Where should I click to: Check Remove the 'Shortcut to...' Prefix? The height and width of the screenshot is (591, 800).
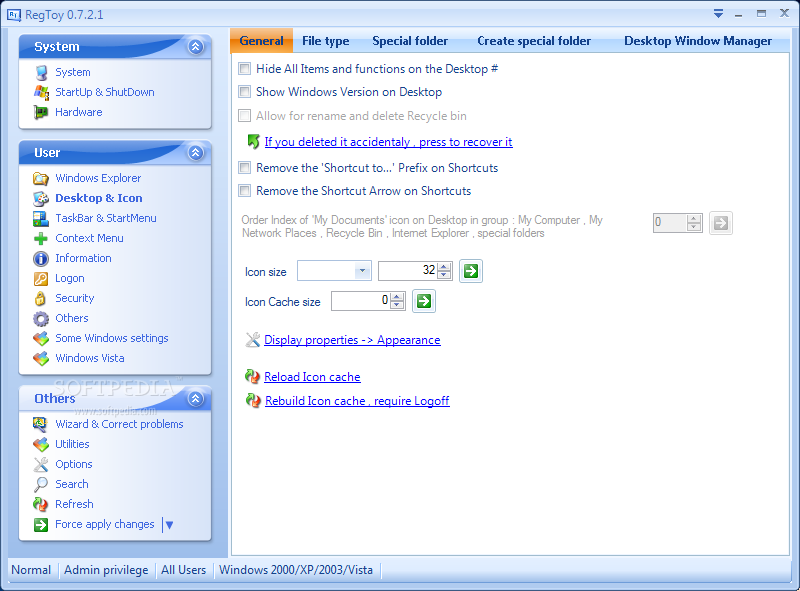(245, 167)
